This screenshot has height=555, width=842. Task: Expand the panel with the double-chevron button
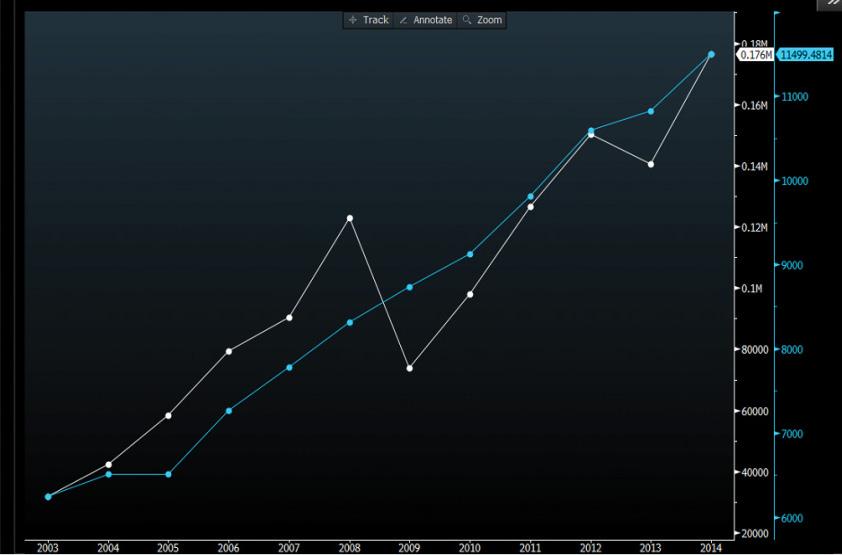832,4
